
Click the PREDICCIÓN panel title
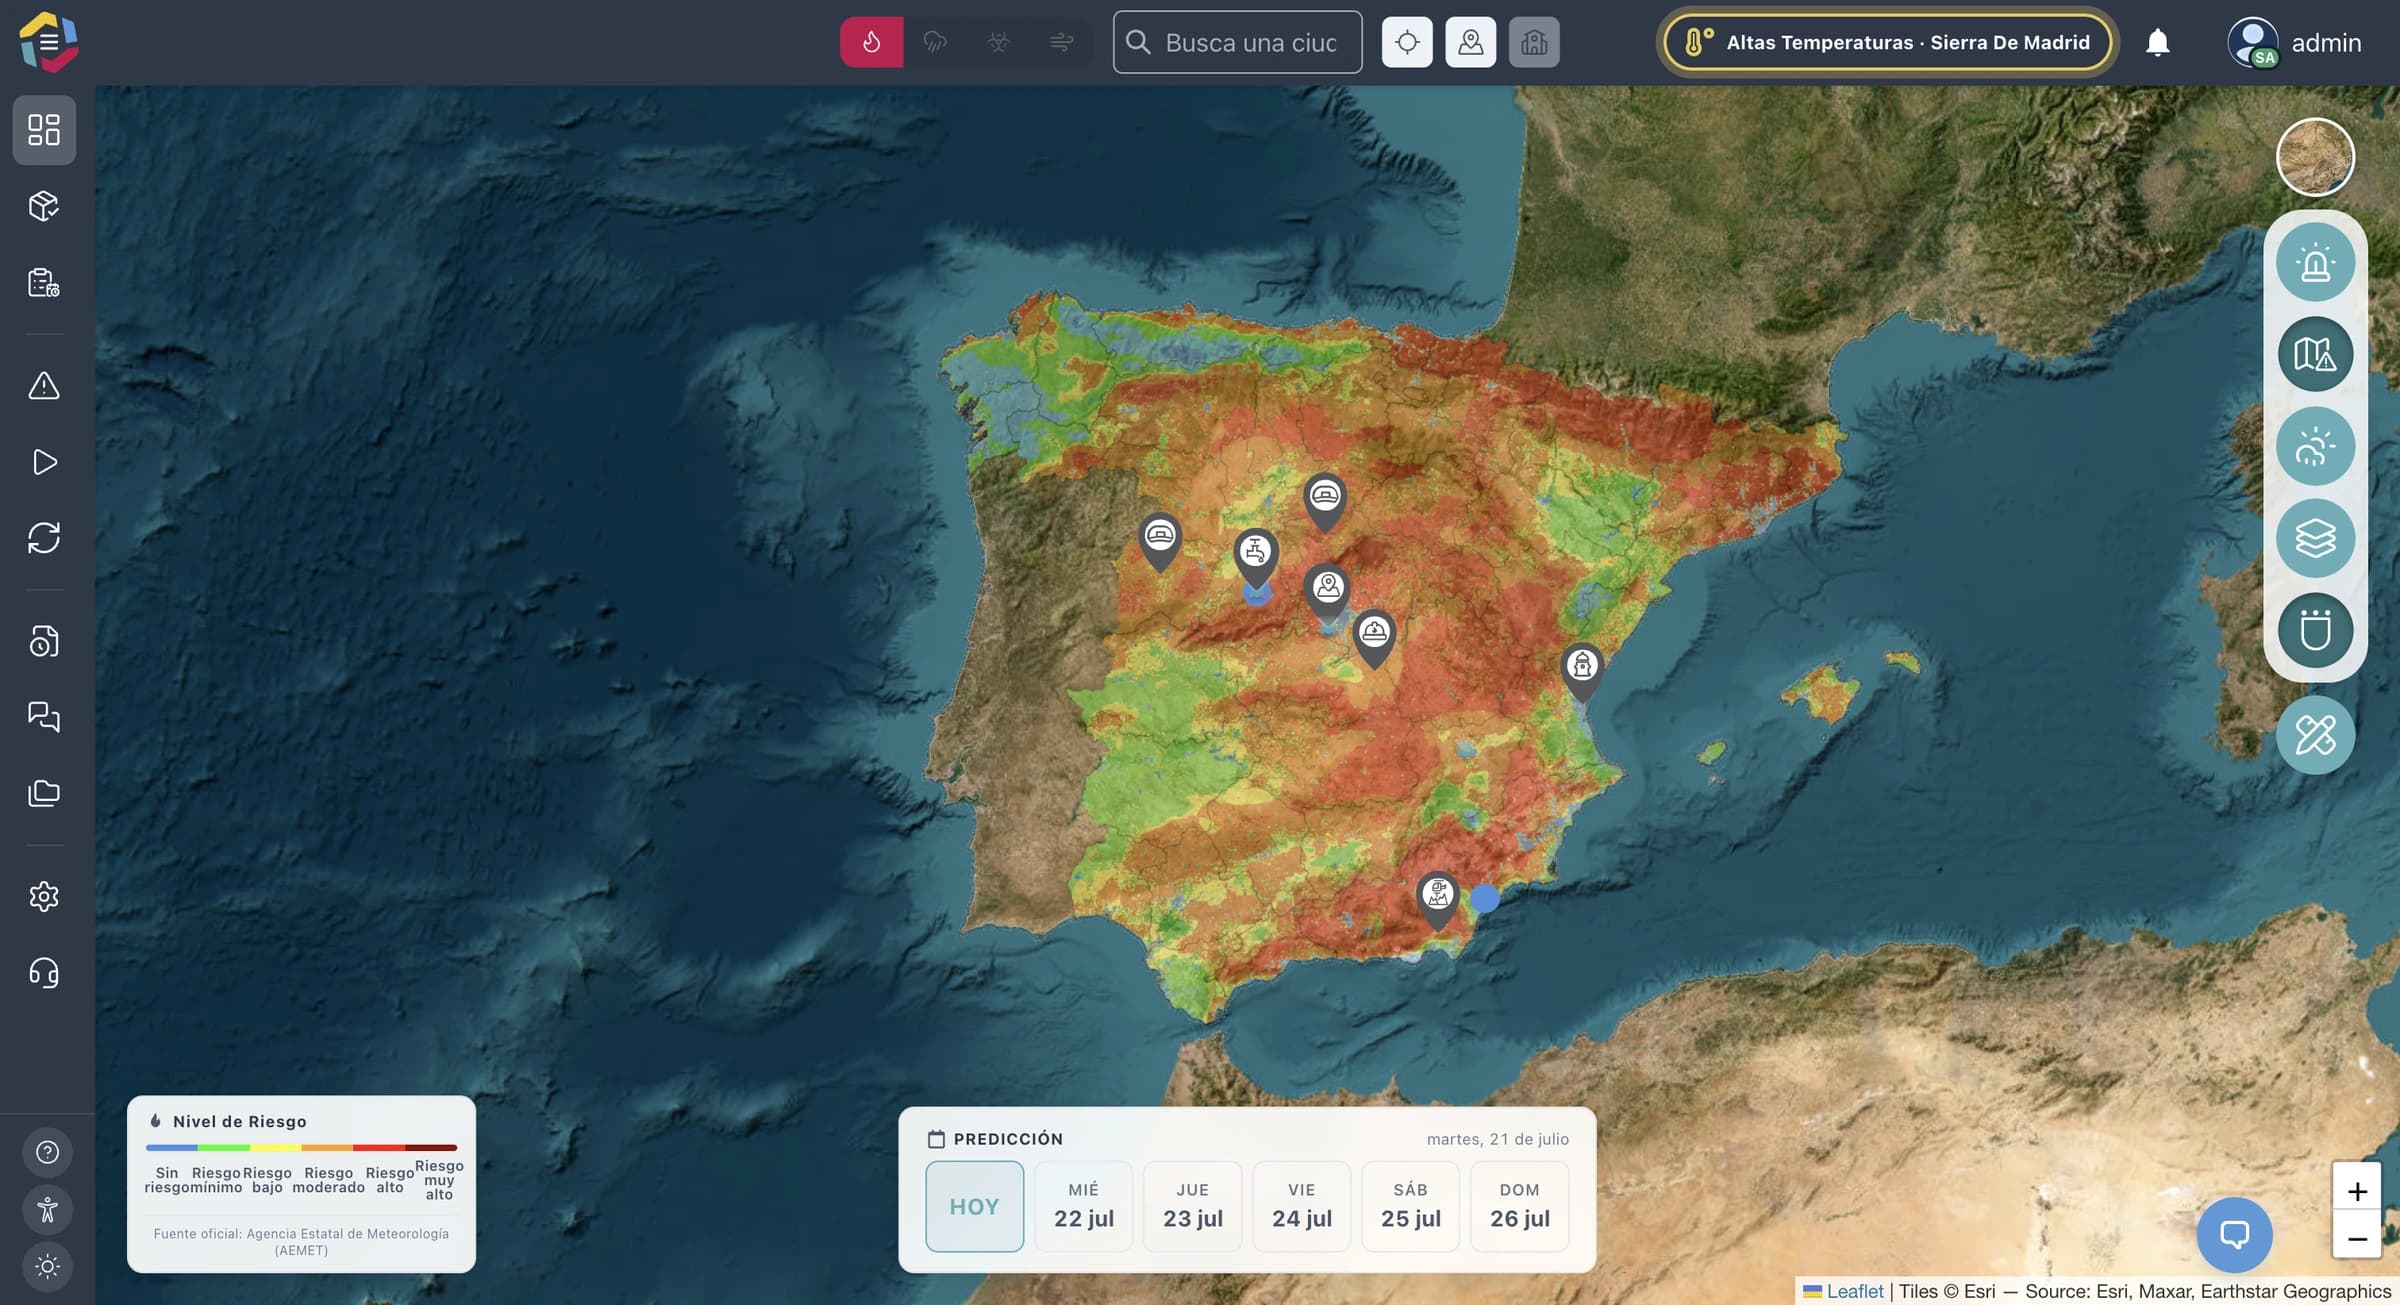1008,1139
